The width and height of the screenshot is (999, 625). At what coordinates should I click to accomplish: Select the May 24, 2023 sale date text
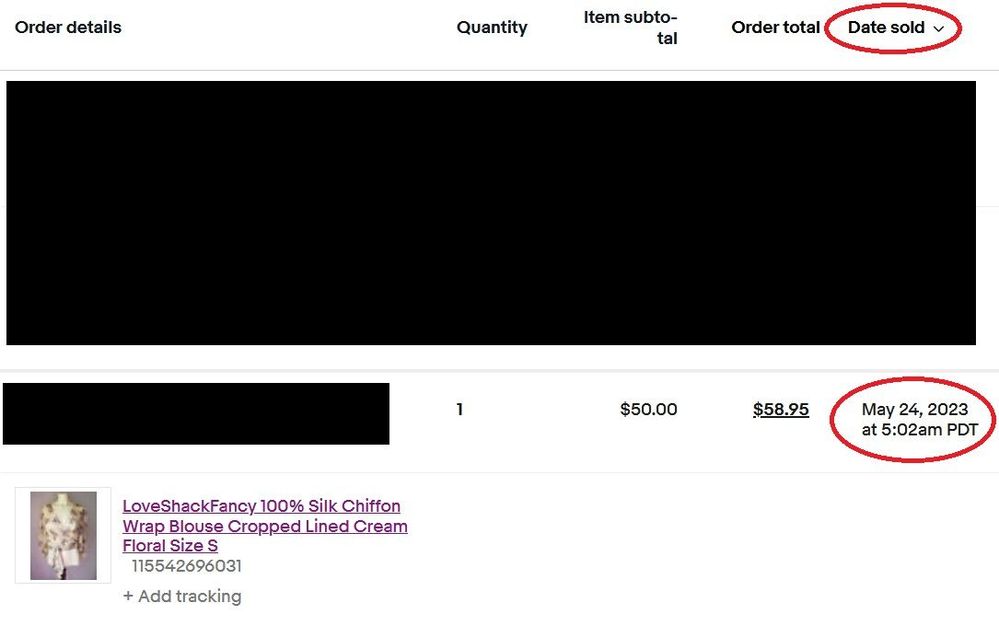pyautogui.click(x=914, y=409)
